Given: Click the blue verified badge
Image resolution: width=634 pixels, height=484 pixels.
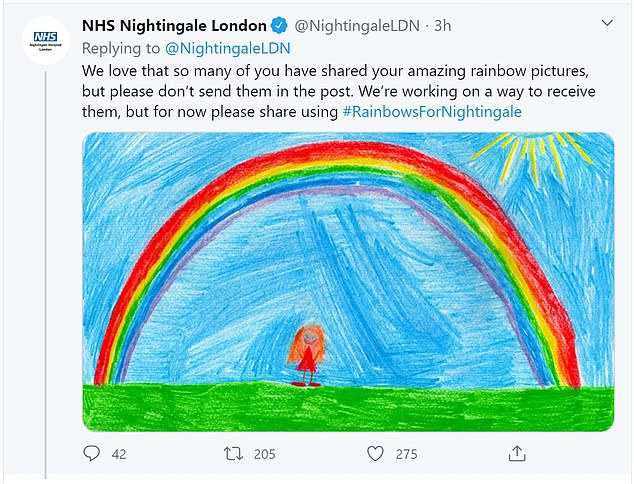Looking at the screenshot, I should pyautogui.click(x=280, y=25).
